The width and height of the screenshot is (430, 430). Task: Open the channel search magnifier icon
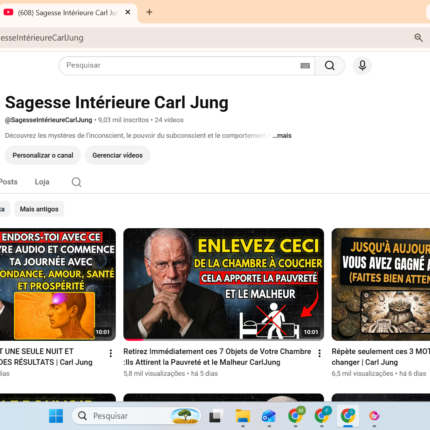(76, 182)
